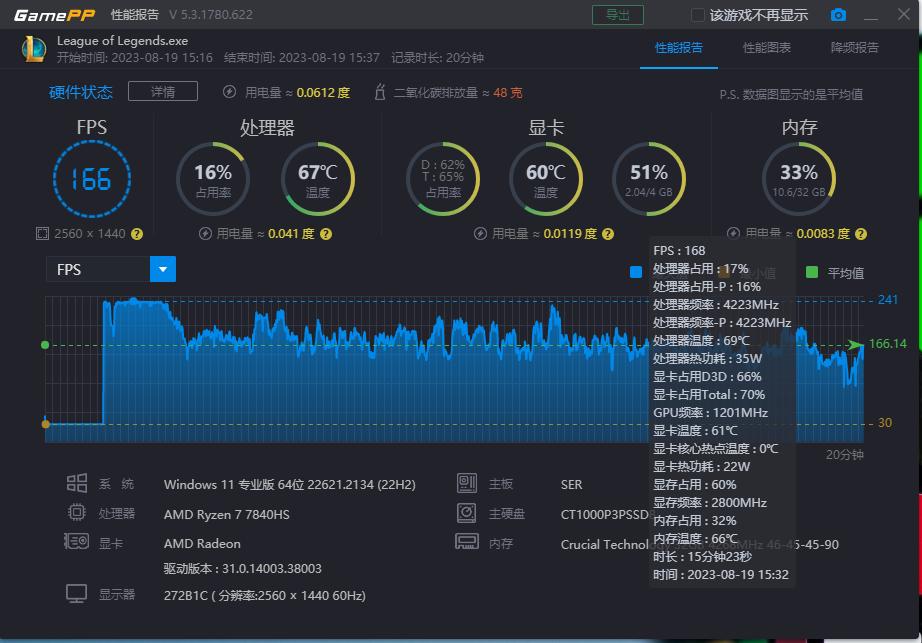
Task: Click the 硬件状态 heading link
Action: click(81, 92)
